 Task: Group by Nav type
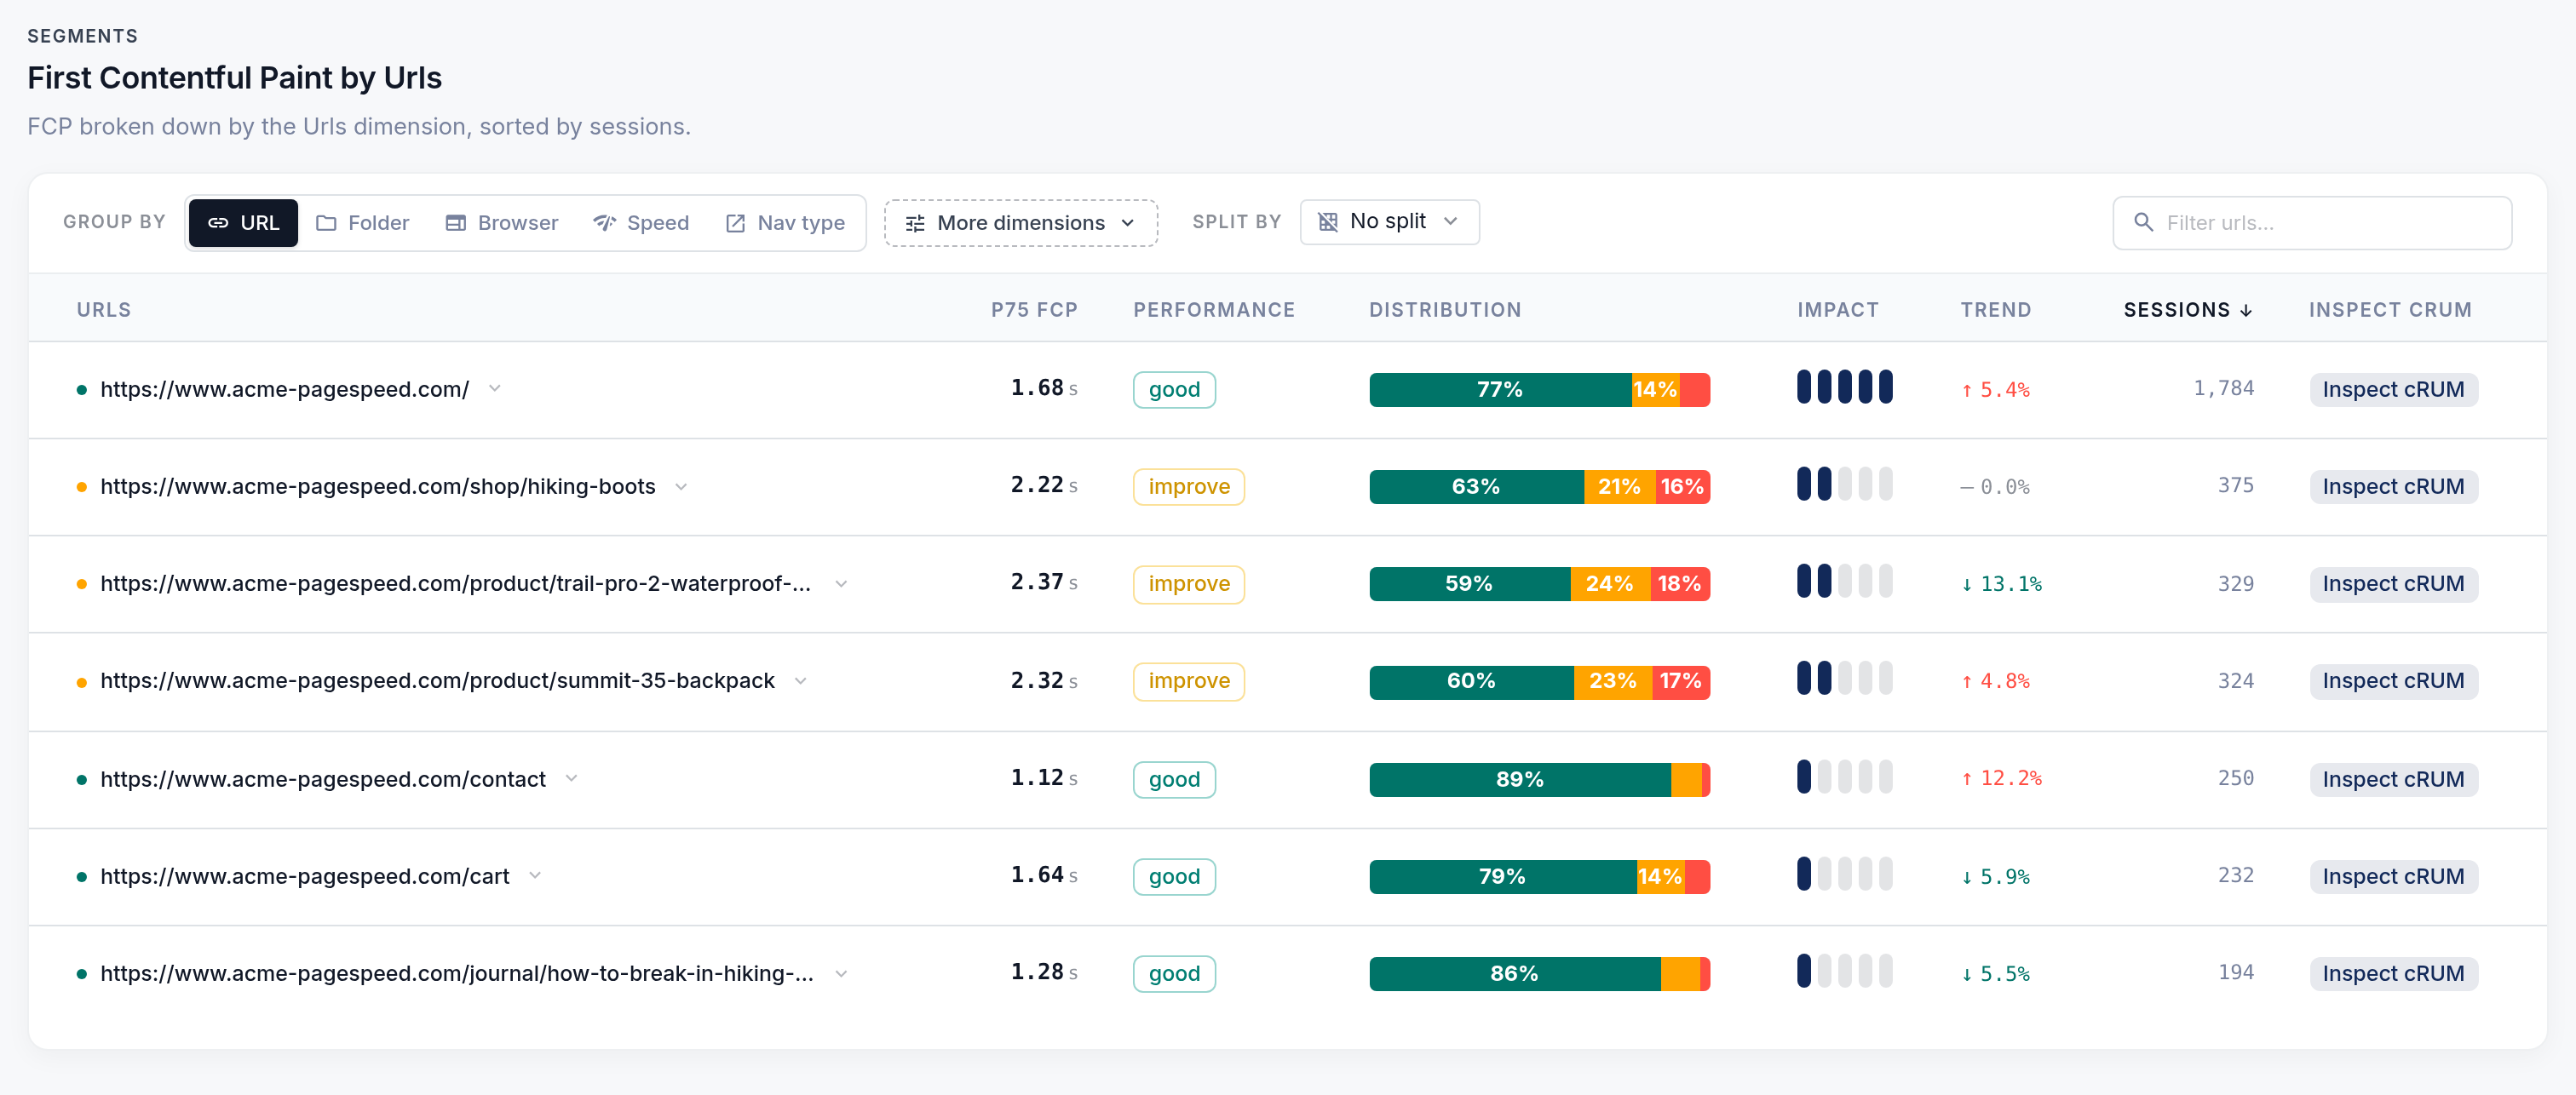click(785, 223)
